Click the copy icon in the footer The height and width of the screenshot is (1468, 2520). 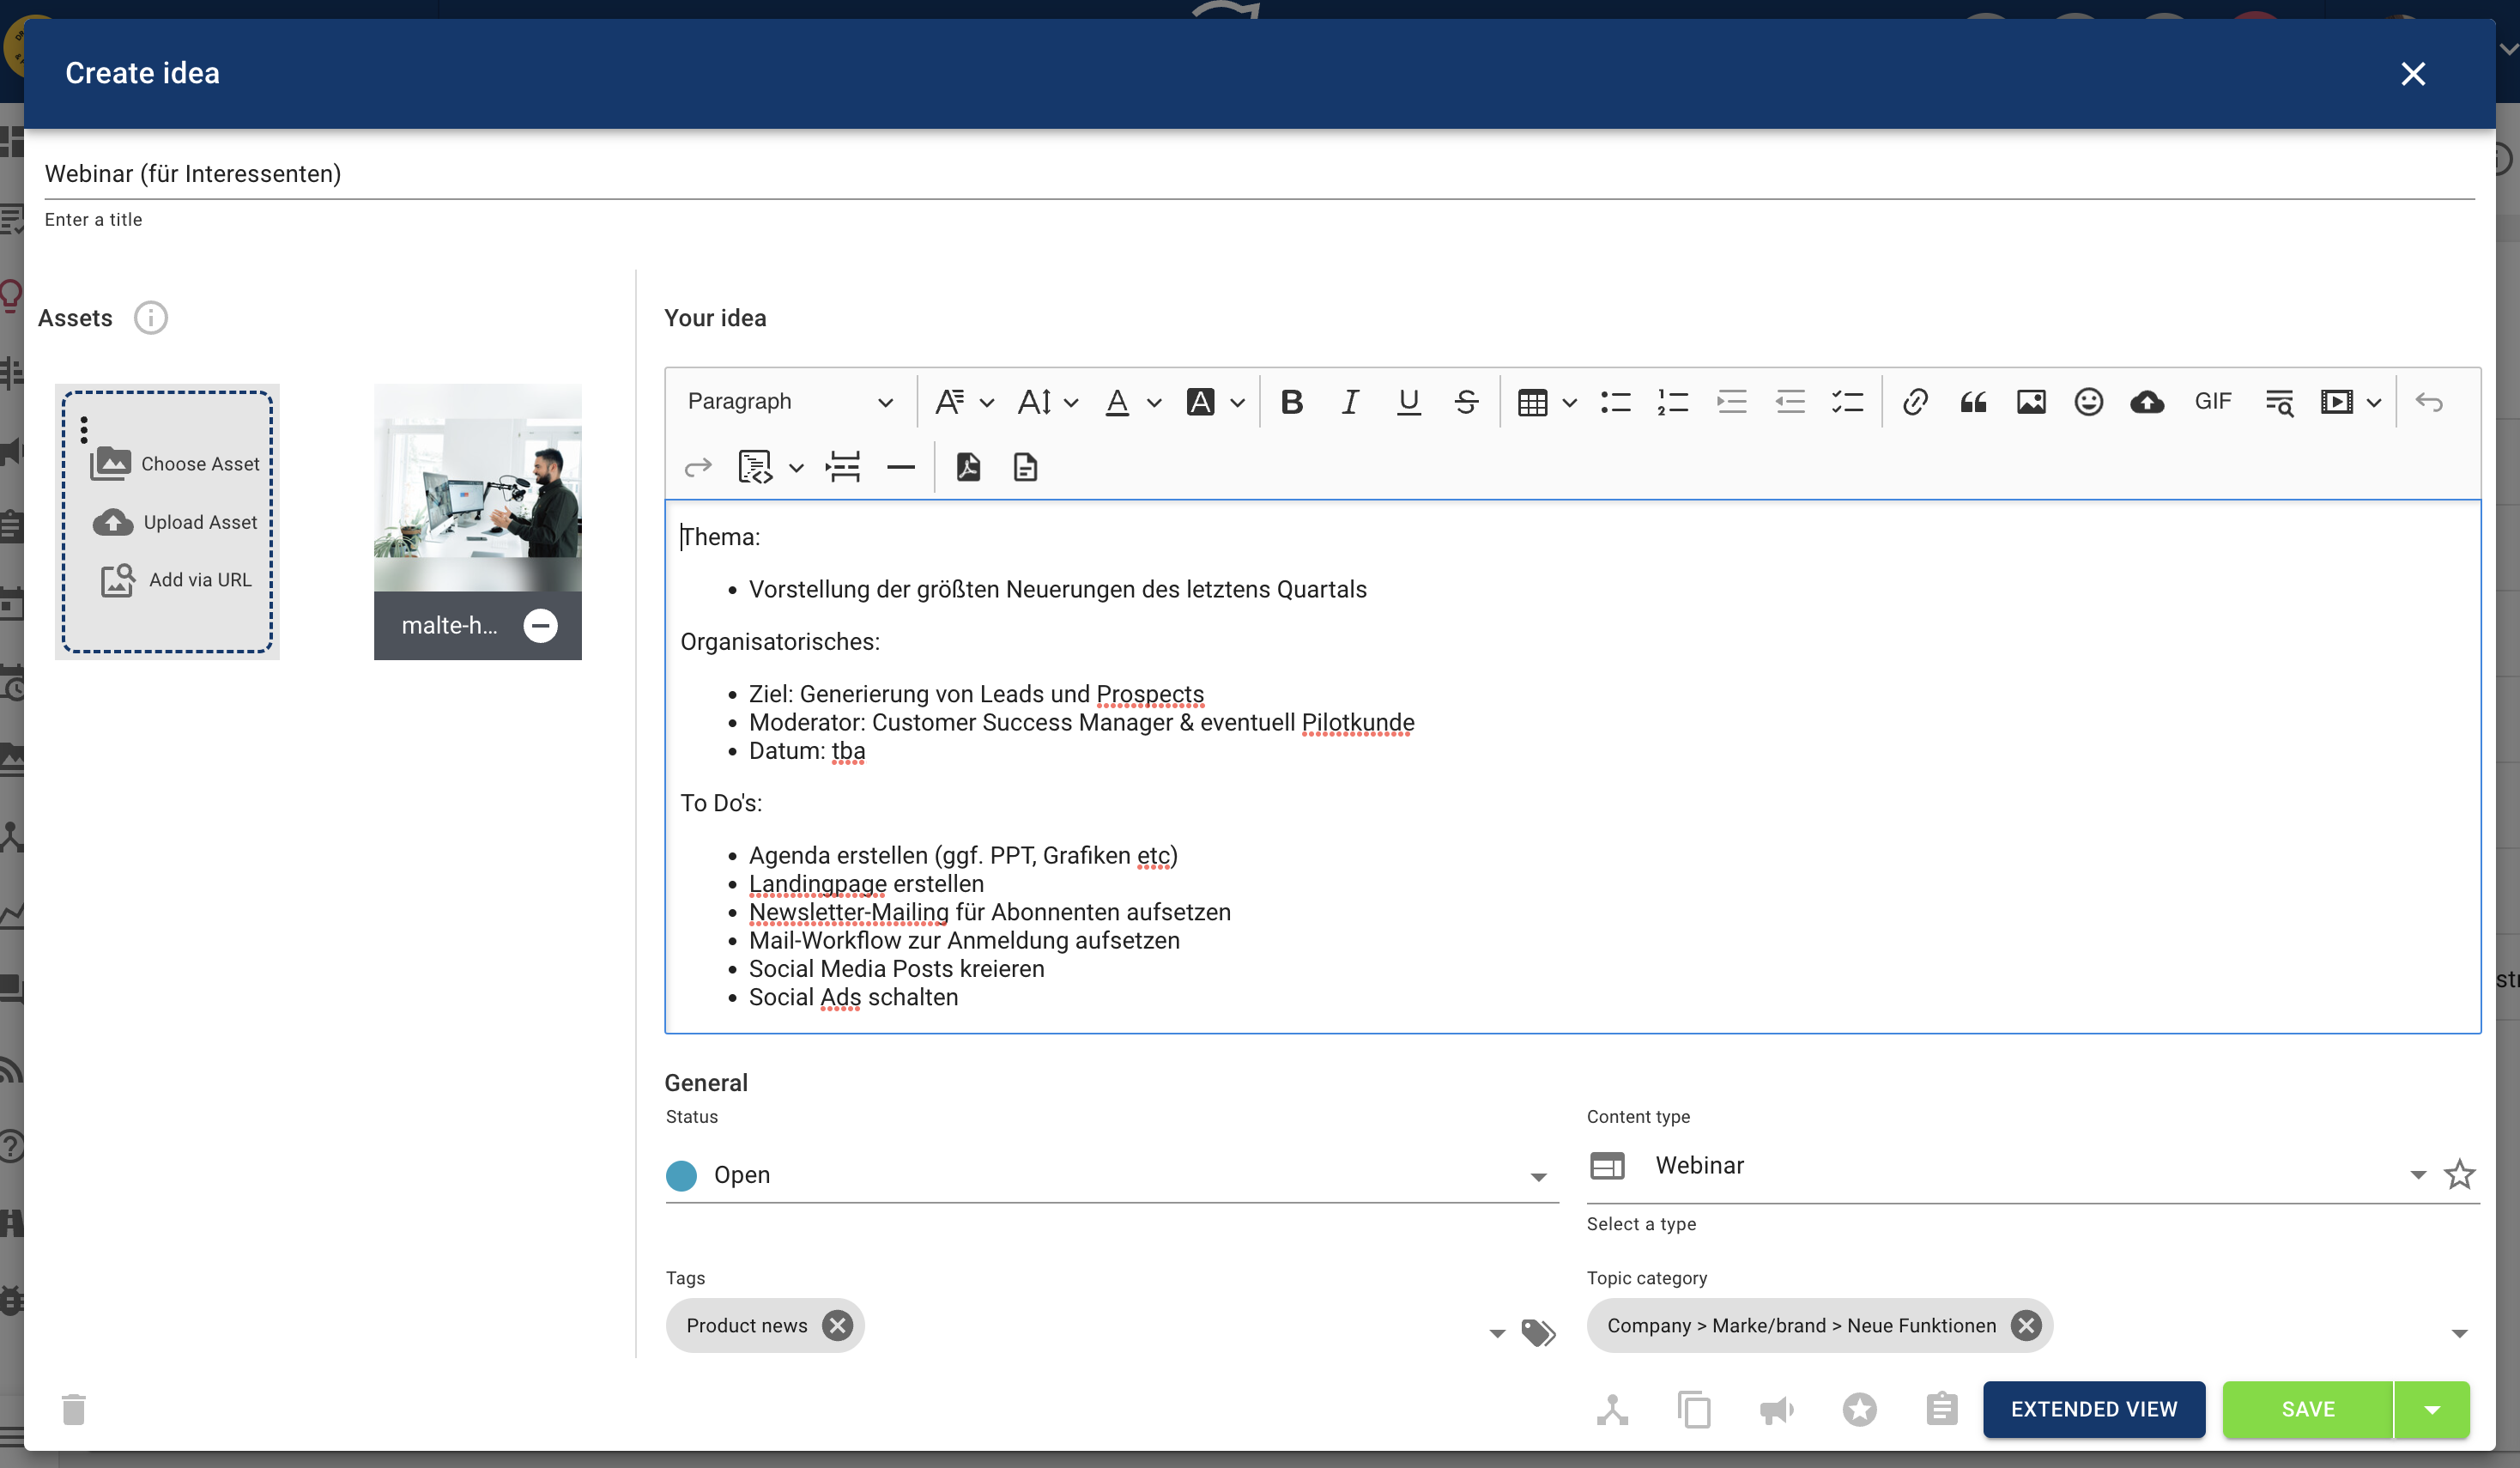click(x=1694, y=1410)
